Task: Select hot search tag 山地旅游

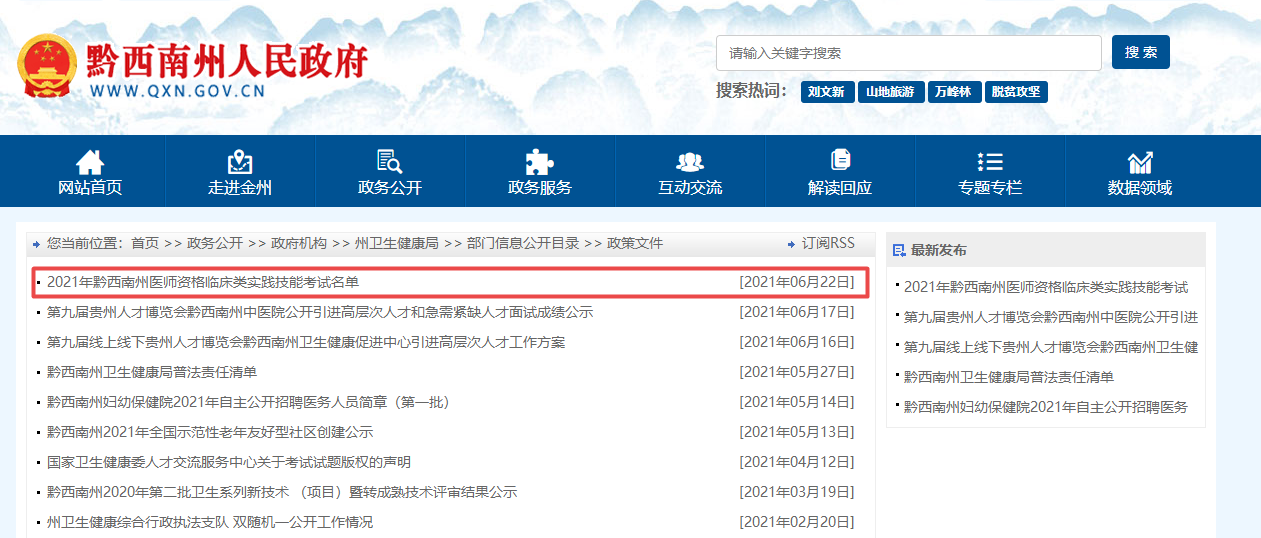Action: (890, 92)
